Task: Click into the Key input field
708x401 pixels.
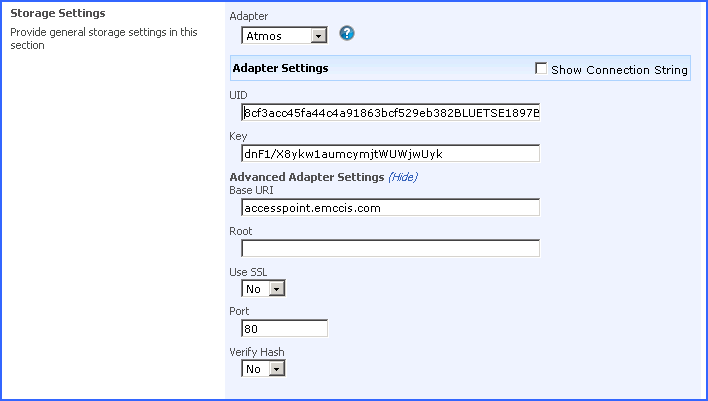Action: pos(390,154)
